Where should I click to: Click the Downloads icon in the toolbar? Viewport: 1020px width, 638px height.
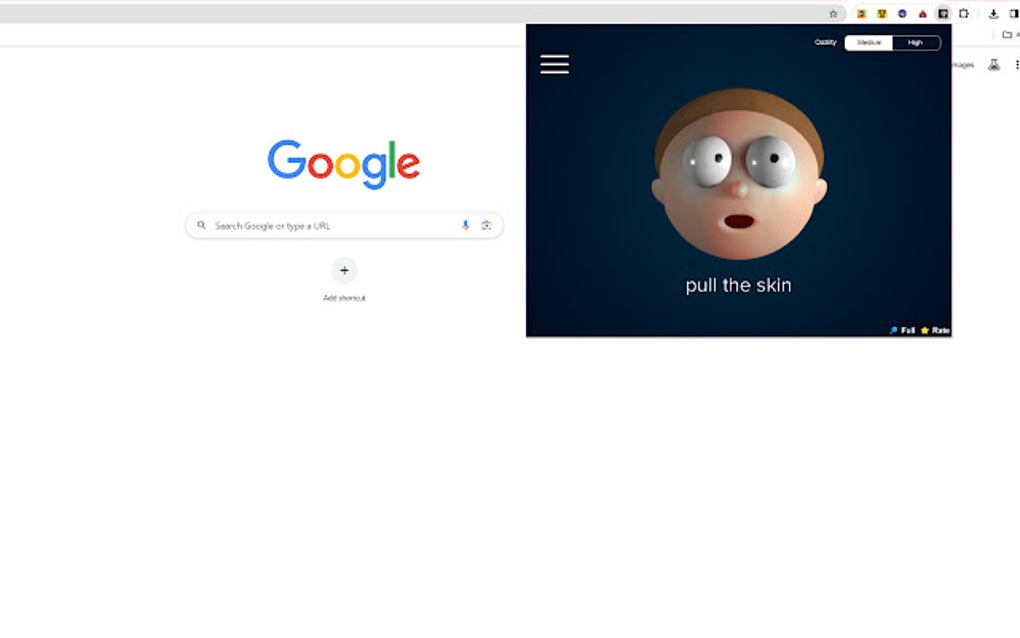point(993,14)
